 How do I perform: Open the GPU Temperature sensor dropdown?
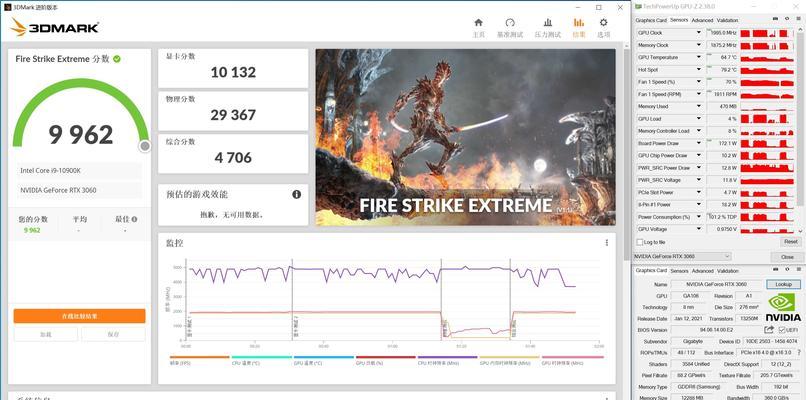pyautogui.click(x=699, y=57)
